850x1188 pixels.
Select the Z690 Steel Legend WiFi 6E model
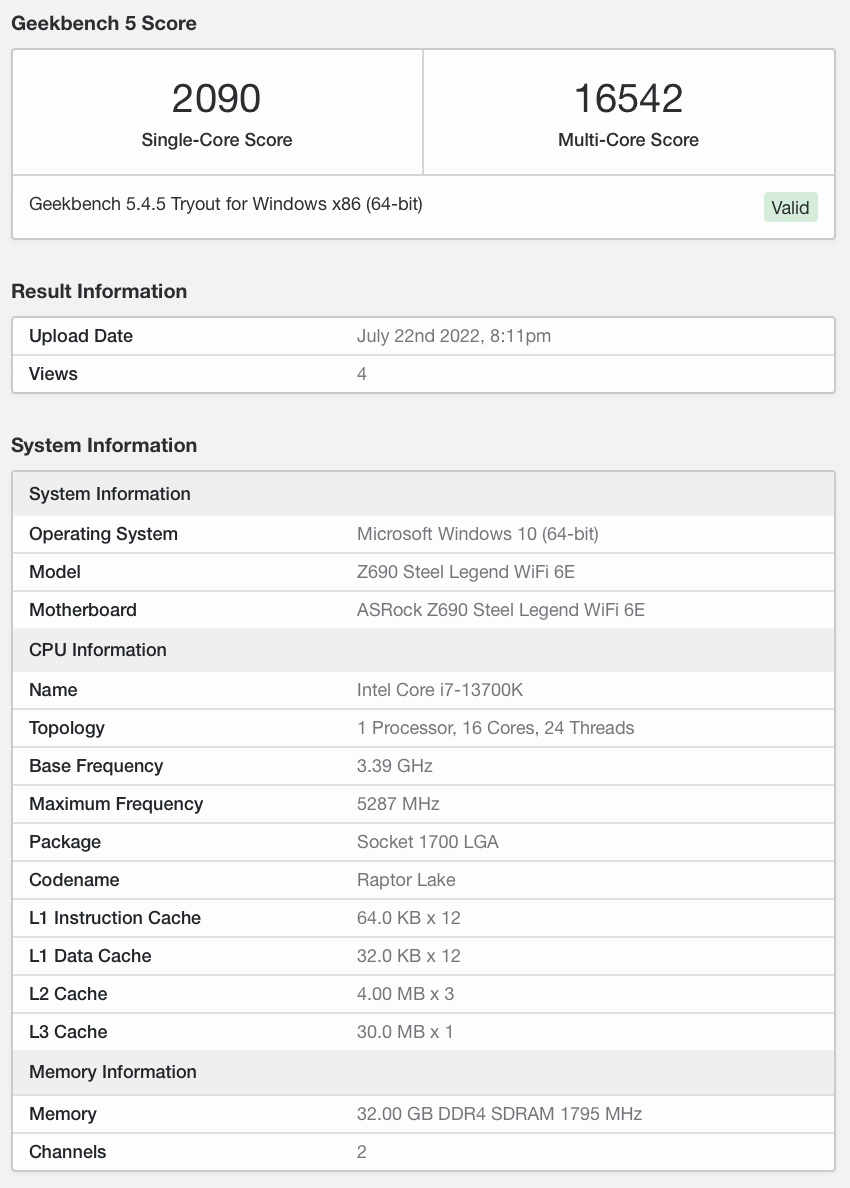pyautogui.click(x=464, y=572)
